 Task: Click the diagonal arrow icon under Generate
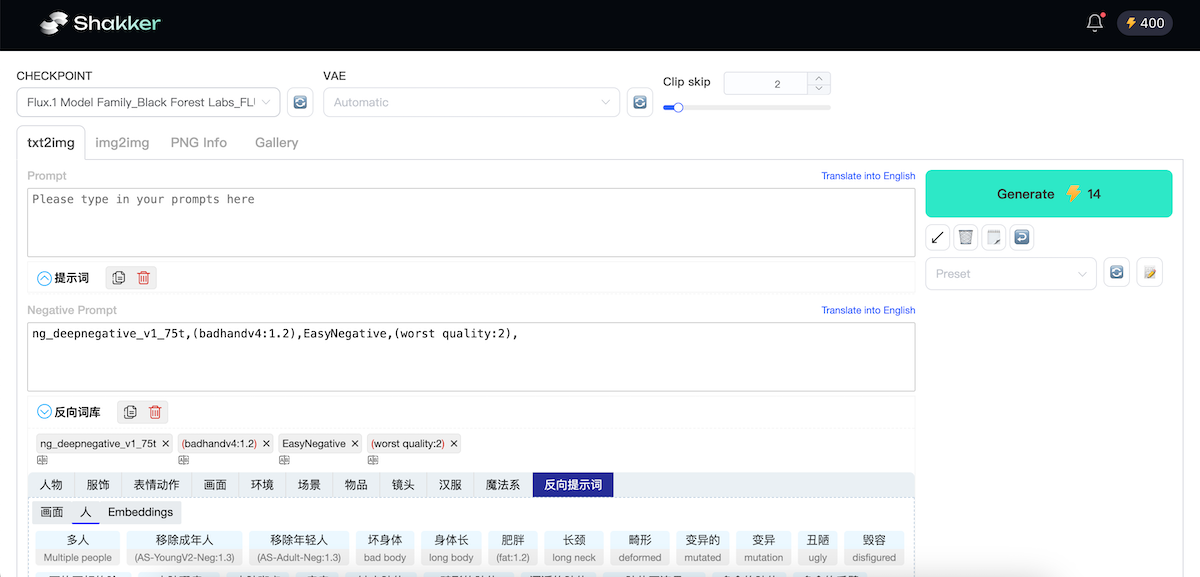[937, 237]
